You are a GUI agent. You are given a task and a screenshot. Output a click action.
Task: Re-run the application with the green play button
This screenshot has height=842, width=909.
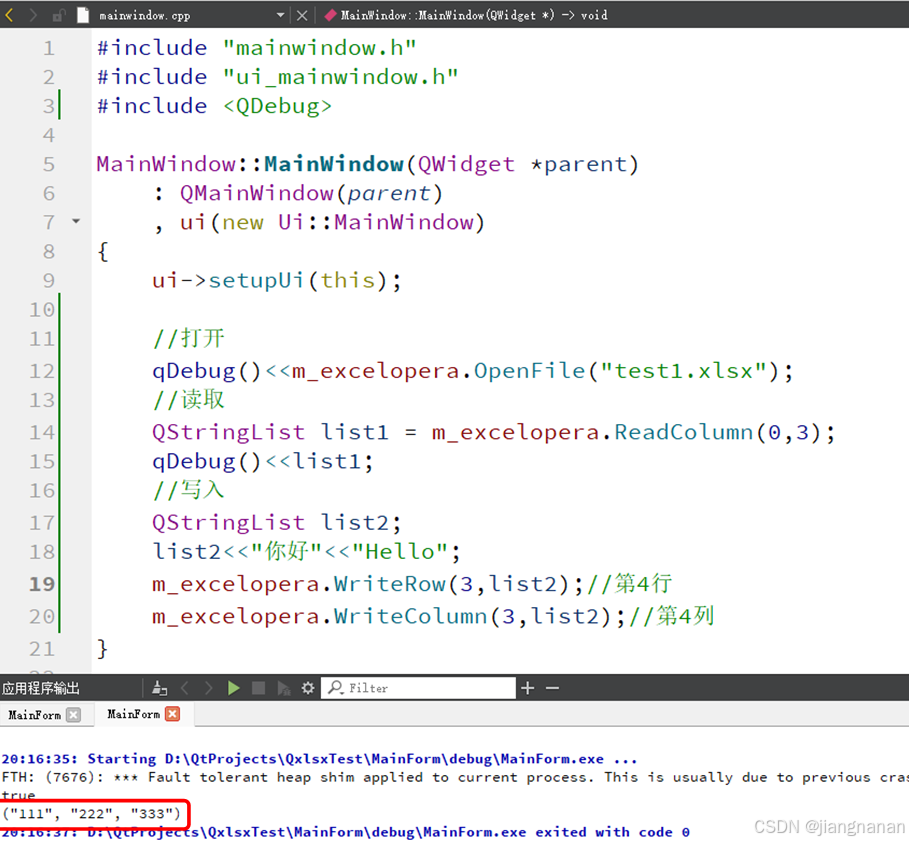234,688
